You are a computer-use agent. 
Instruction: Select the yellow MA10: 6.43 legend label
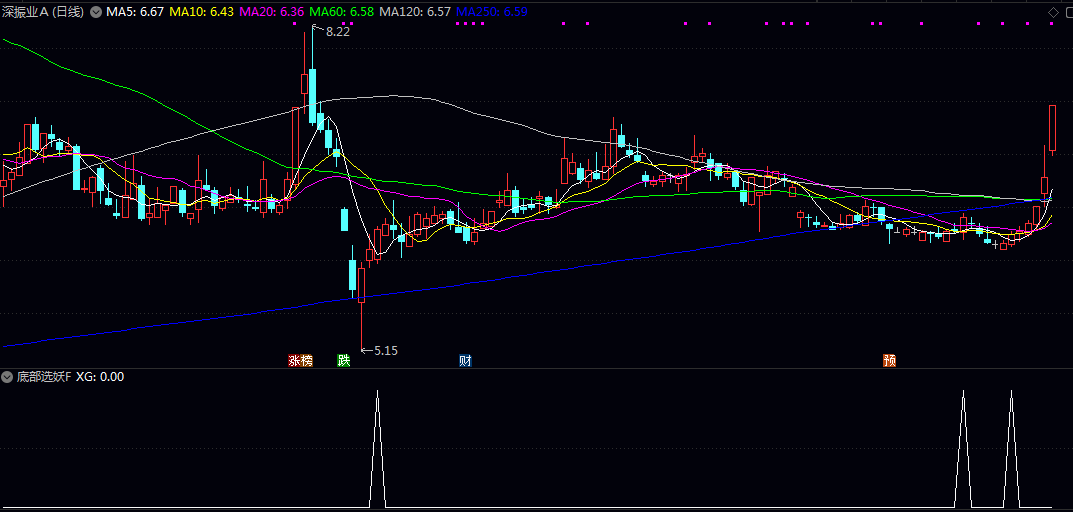tap(202, 12)
